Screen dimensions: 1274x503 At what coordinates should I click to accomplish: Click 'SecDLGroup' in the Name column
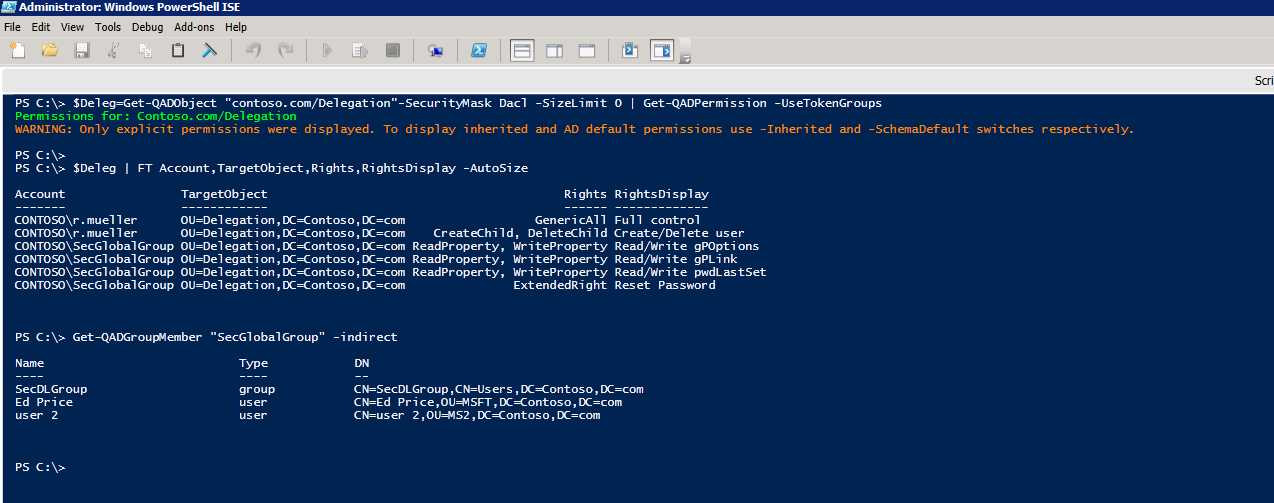(51, 389)
